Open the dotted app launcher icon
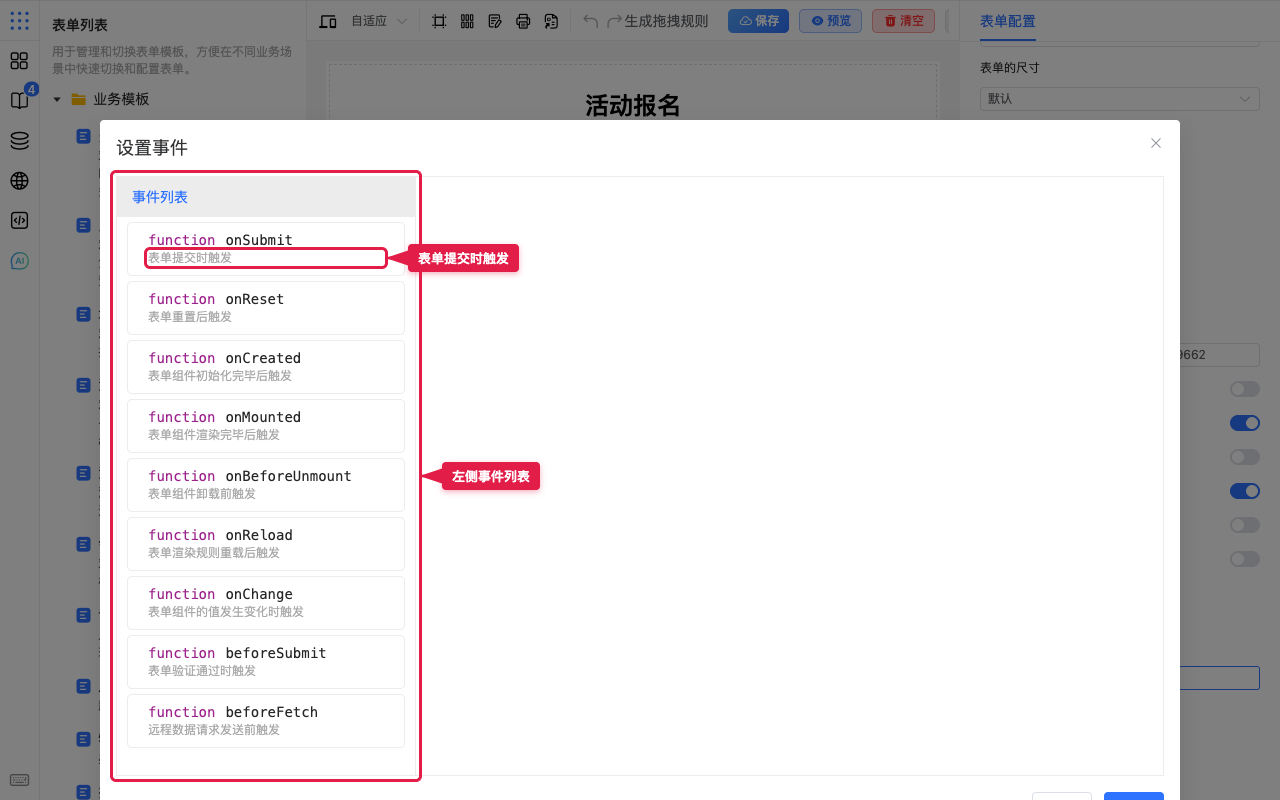 click(19, 21)
